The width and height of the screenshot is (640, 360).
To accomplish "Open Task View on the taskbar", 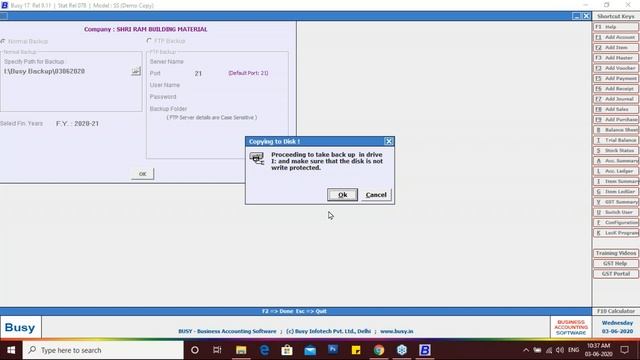I will pos(217,350).
